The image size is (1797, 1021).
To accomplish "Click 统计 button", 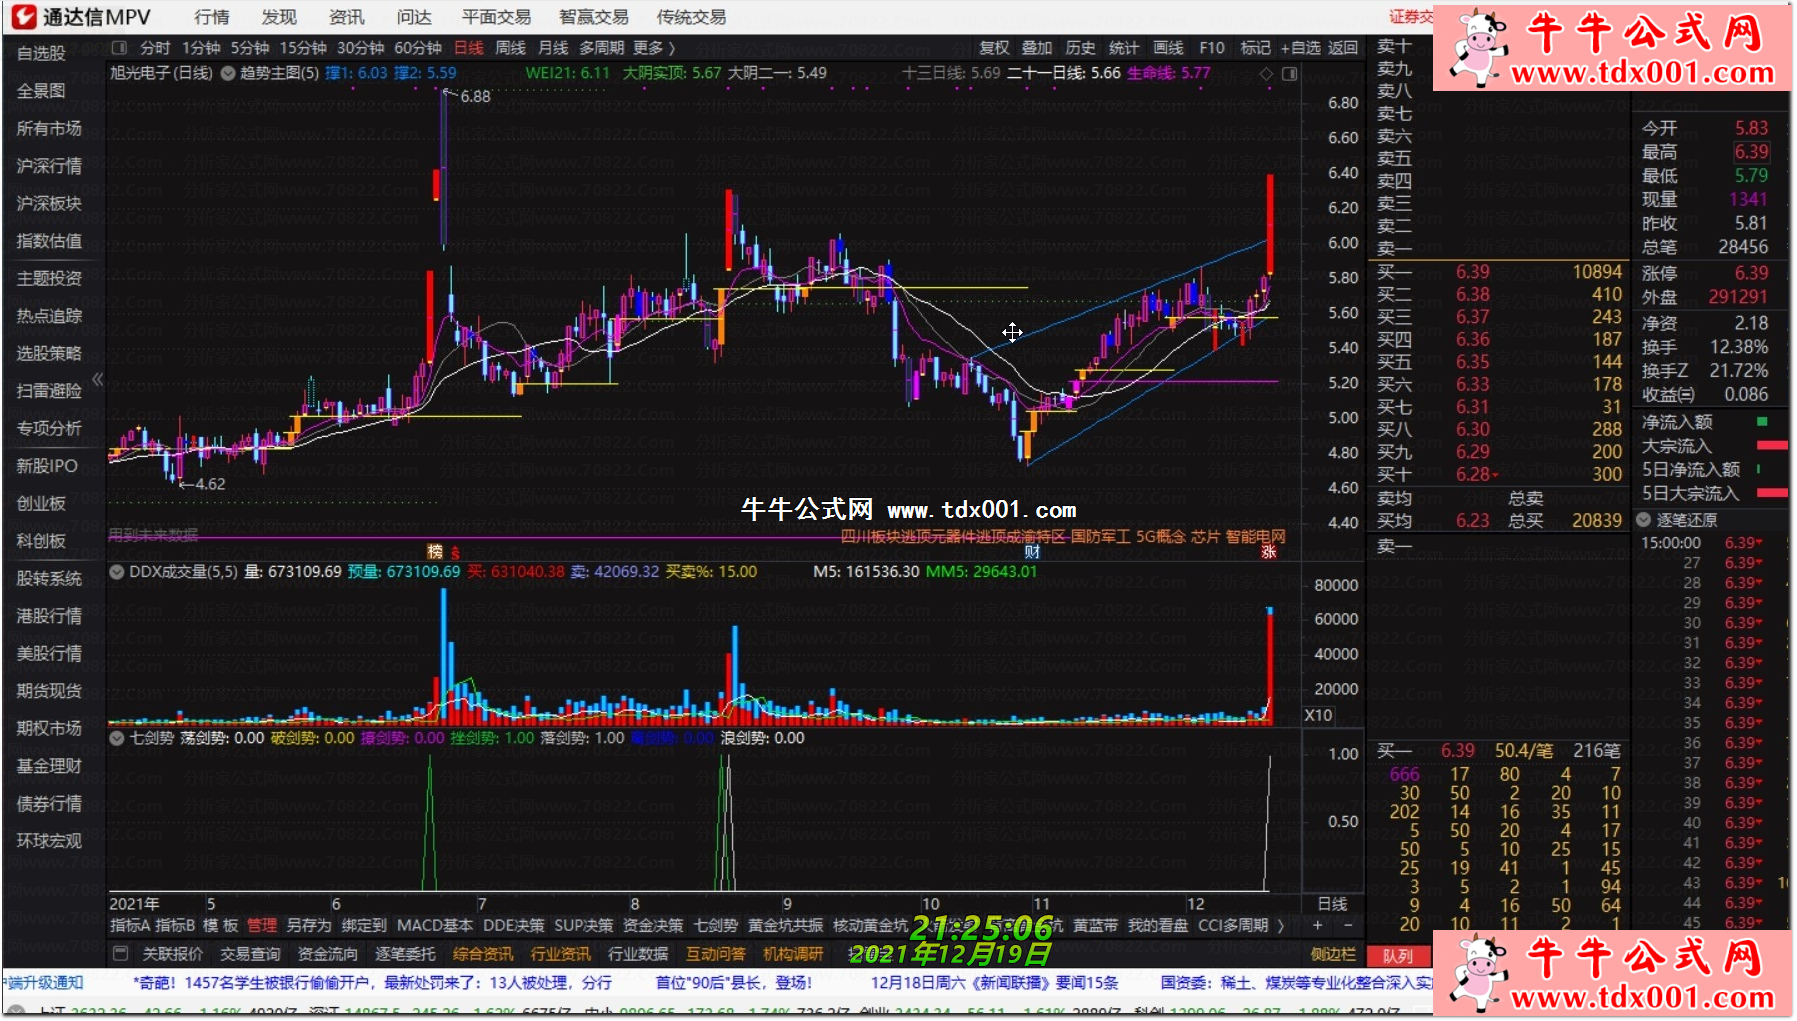I will click(1124, 47).
